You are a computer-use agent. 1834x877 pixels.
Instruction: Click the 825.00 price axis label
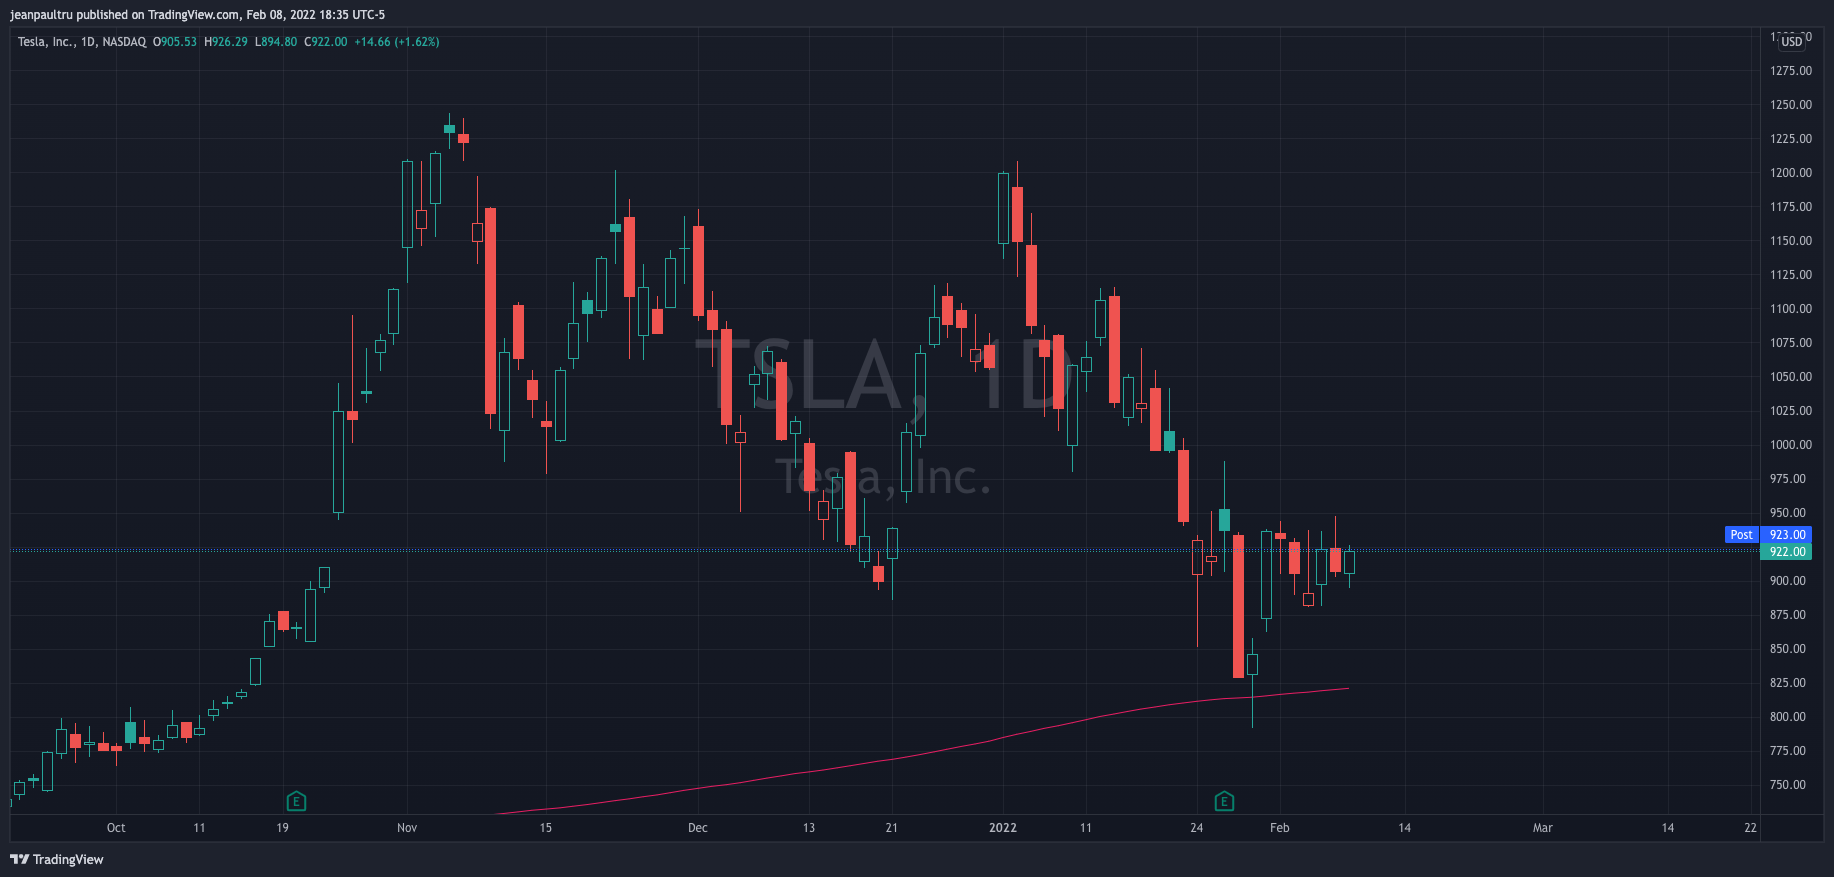click(1787, 683)
